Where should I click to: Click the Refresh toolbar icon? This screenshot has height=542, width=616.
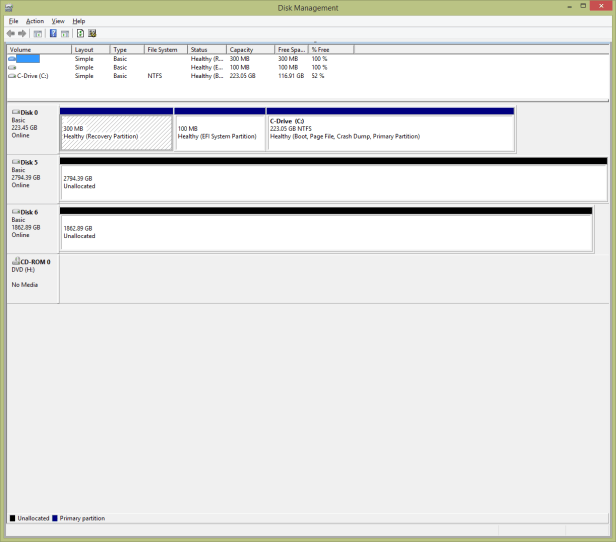[x=80, y=33]
